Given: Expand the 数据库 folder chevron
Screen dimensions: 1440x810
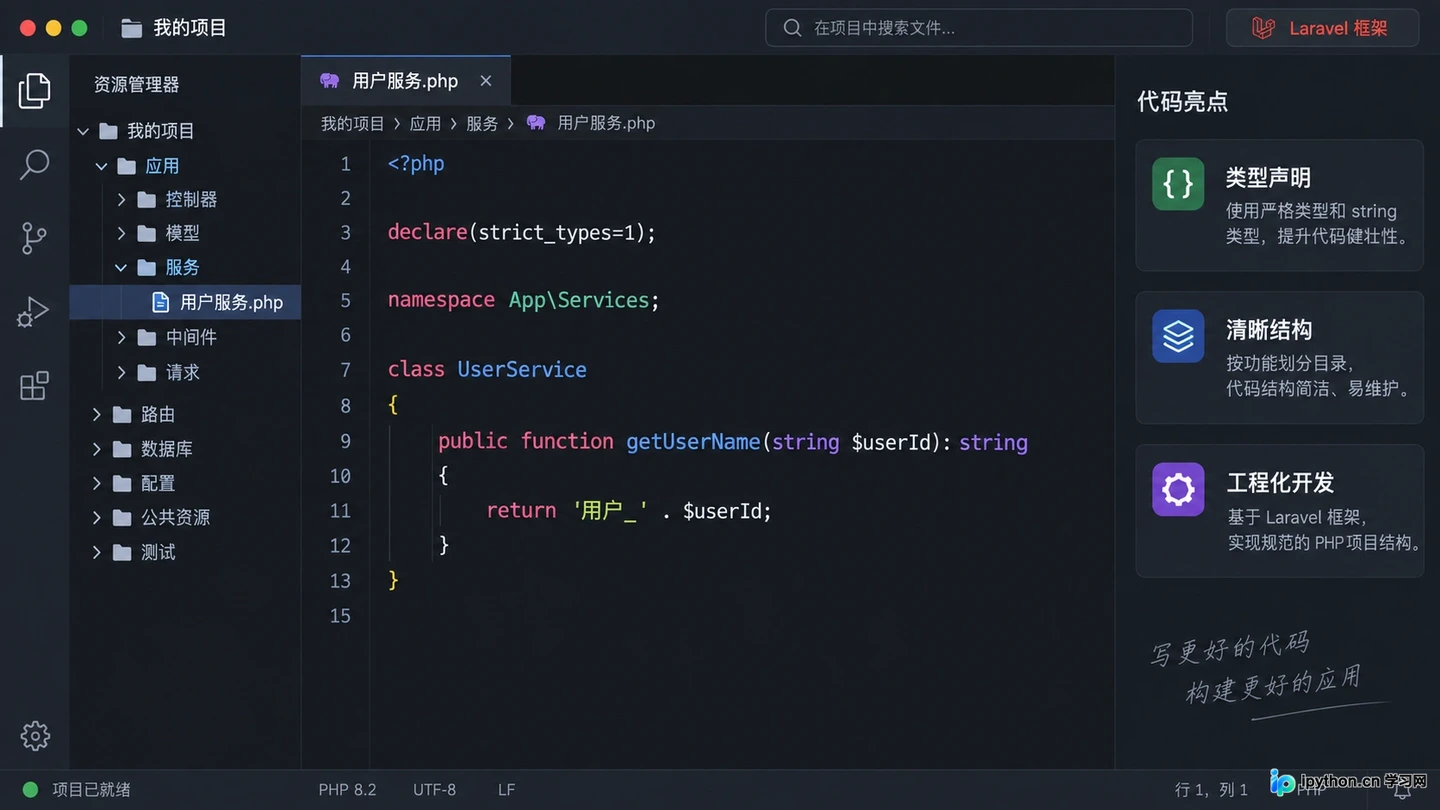Looking at the screenshot, I should point(97,449).
